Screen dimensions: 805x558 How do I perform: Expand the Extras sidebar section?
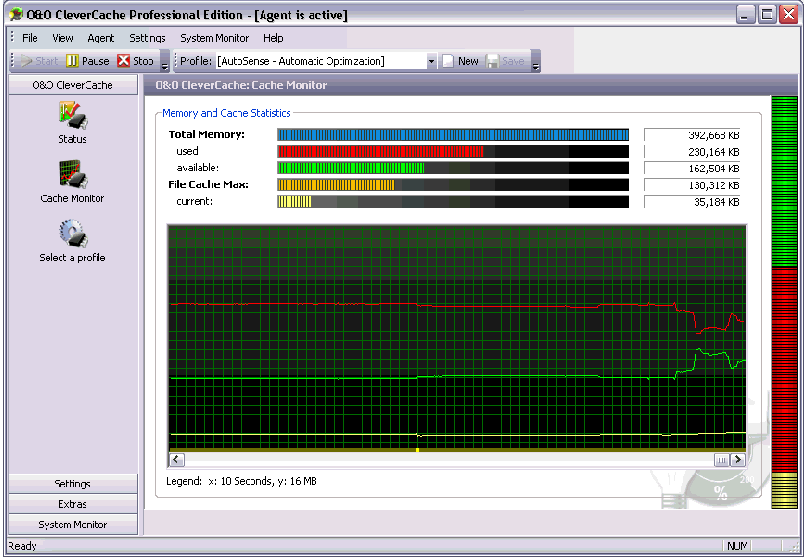tap(73, 504)
